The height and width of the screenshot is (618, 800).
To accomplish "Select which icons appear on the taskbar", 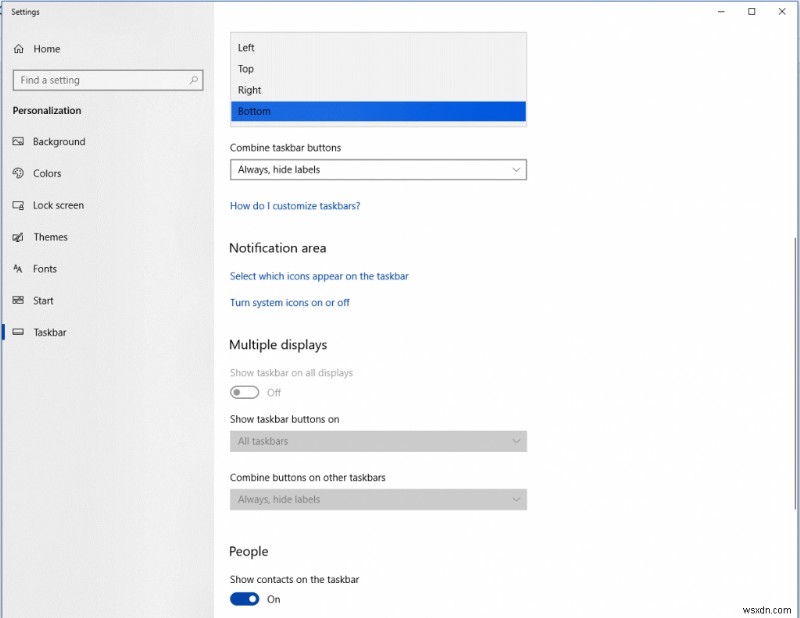I will click(319, 276).
